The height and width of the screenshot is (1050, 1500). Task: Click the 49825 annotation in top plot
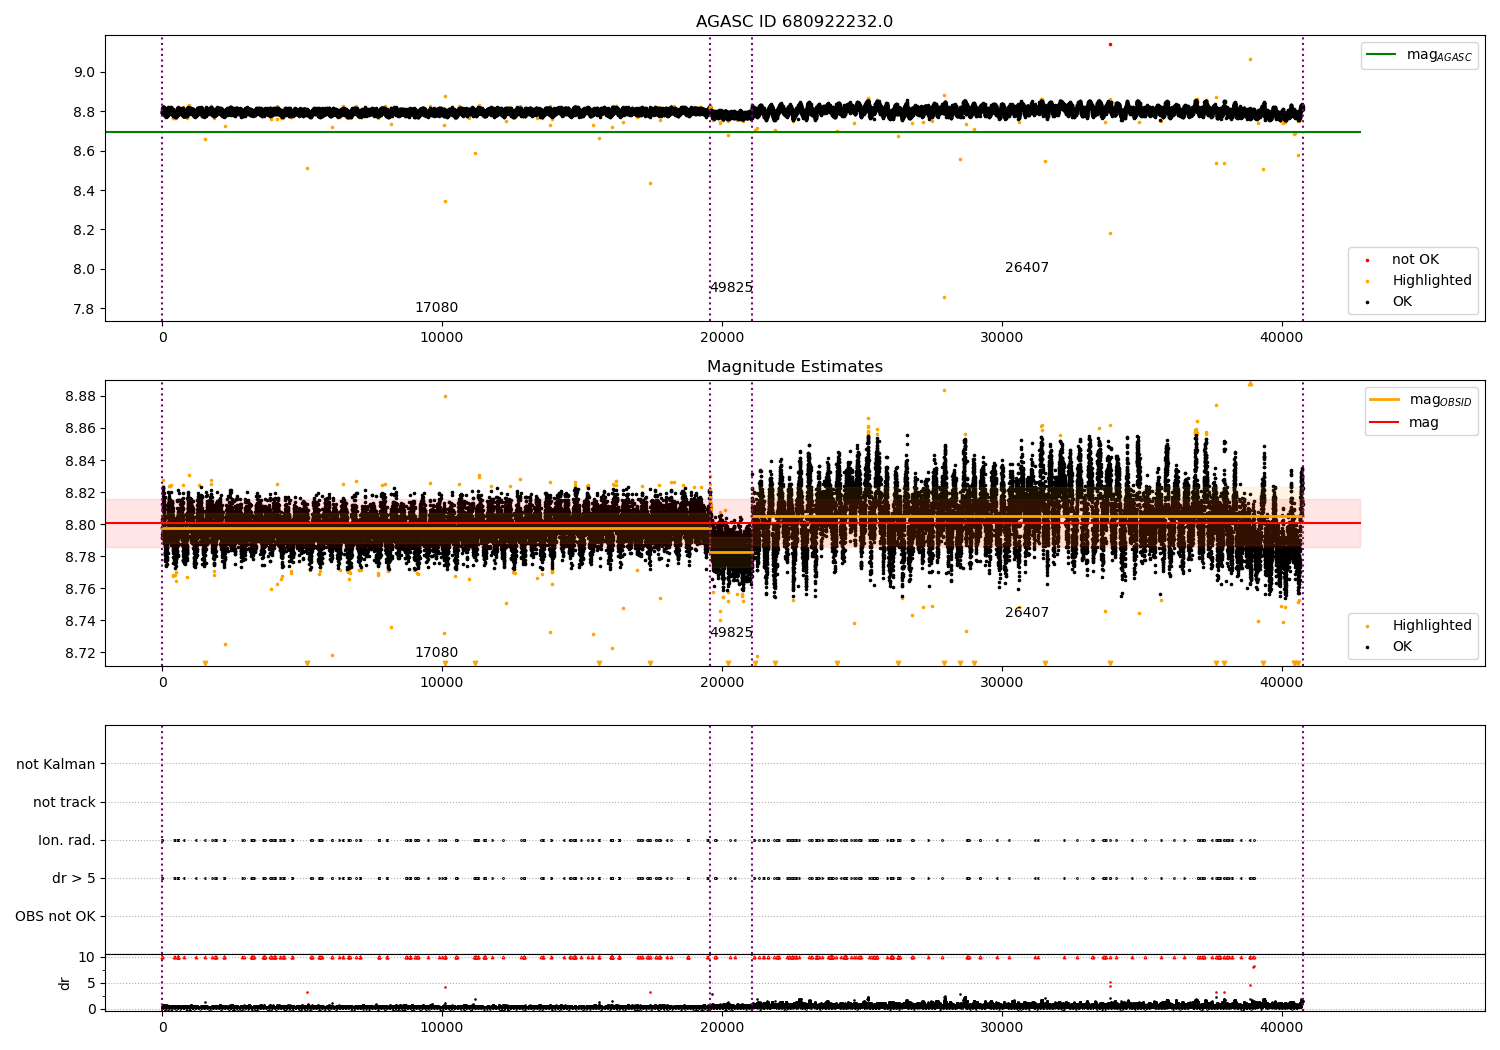731,288
